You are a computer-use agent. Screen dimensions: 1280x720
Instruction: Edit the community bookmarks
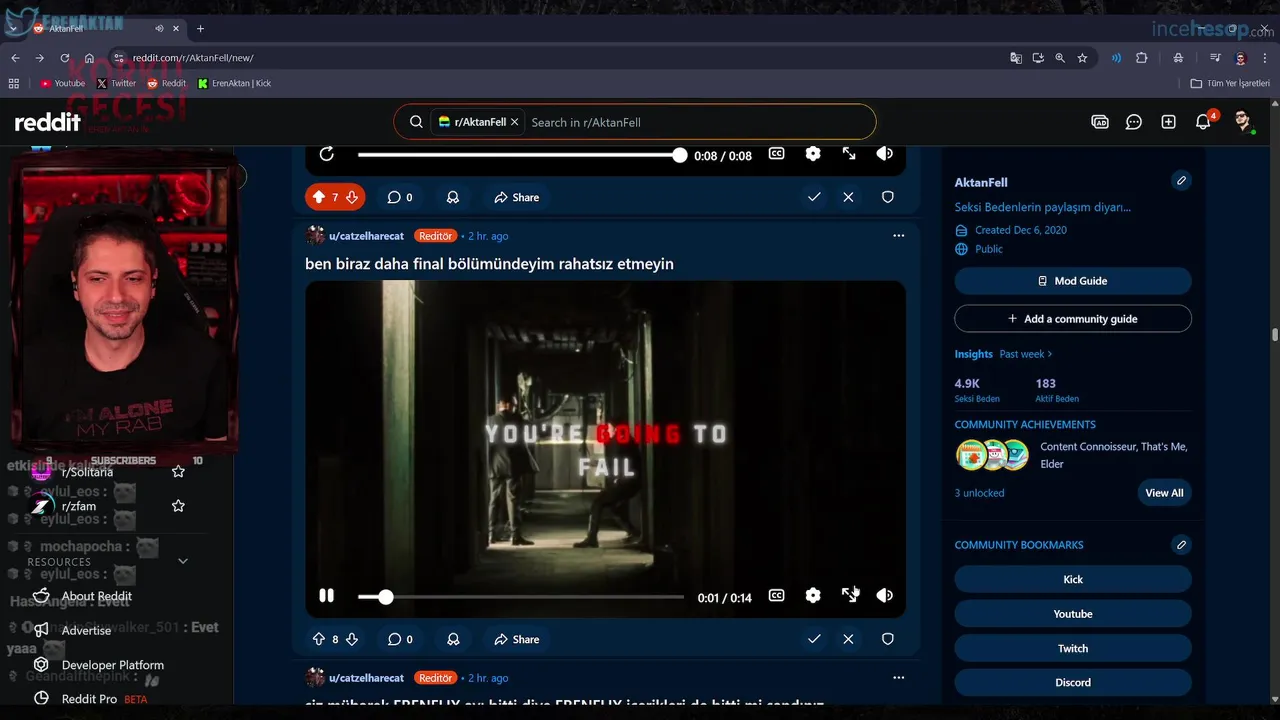[x=1181, y=545]
